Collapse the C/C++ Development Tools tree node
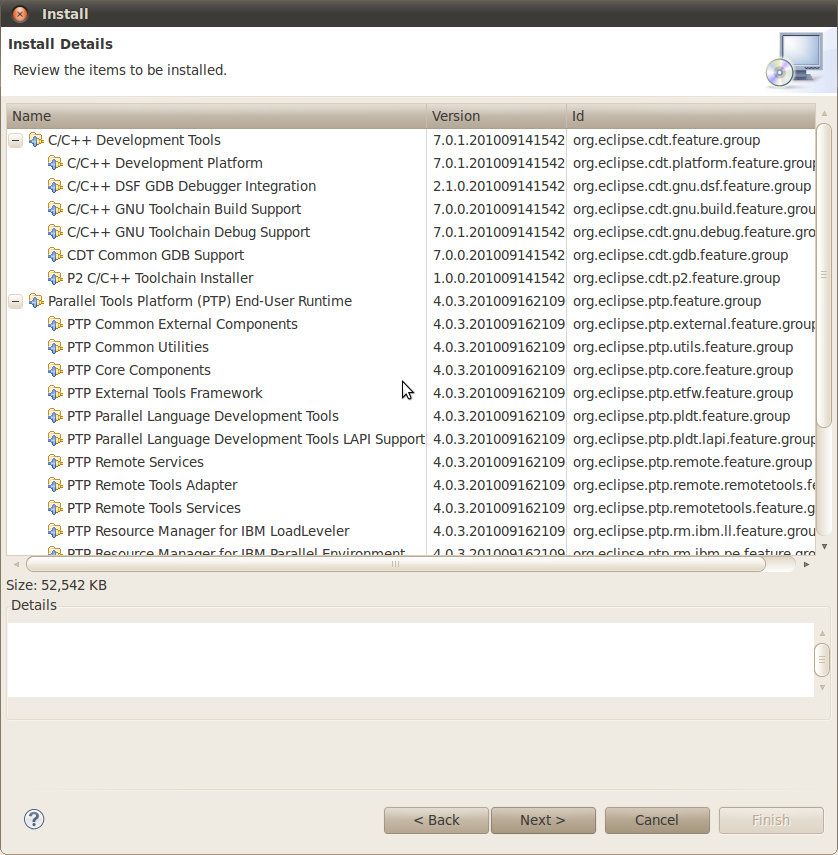 16,141
